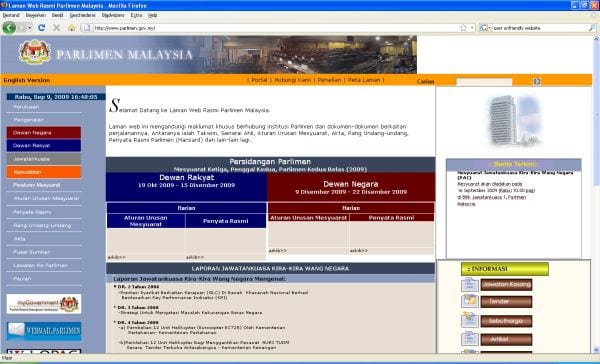Image resolution: width=600 pixels, height=364 pixels.
Task: Click the Tender information button
Action: [x=506, y=302]
